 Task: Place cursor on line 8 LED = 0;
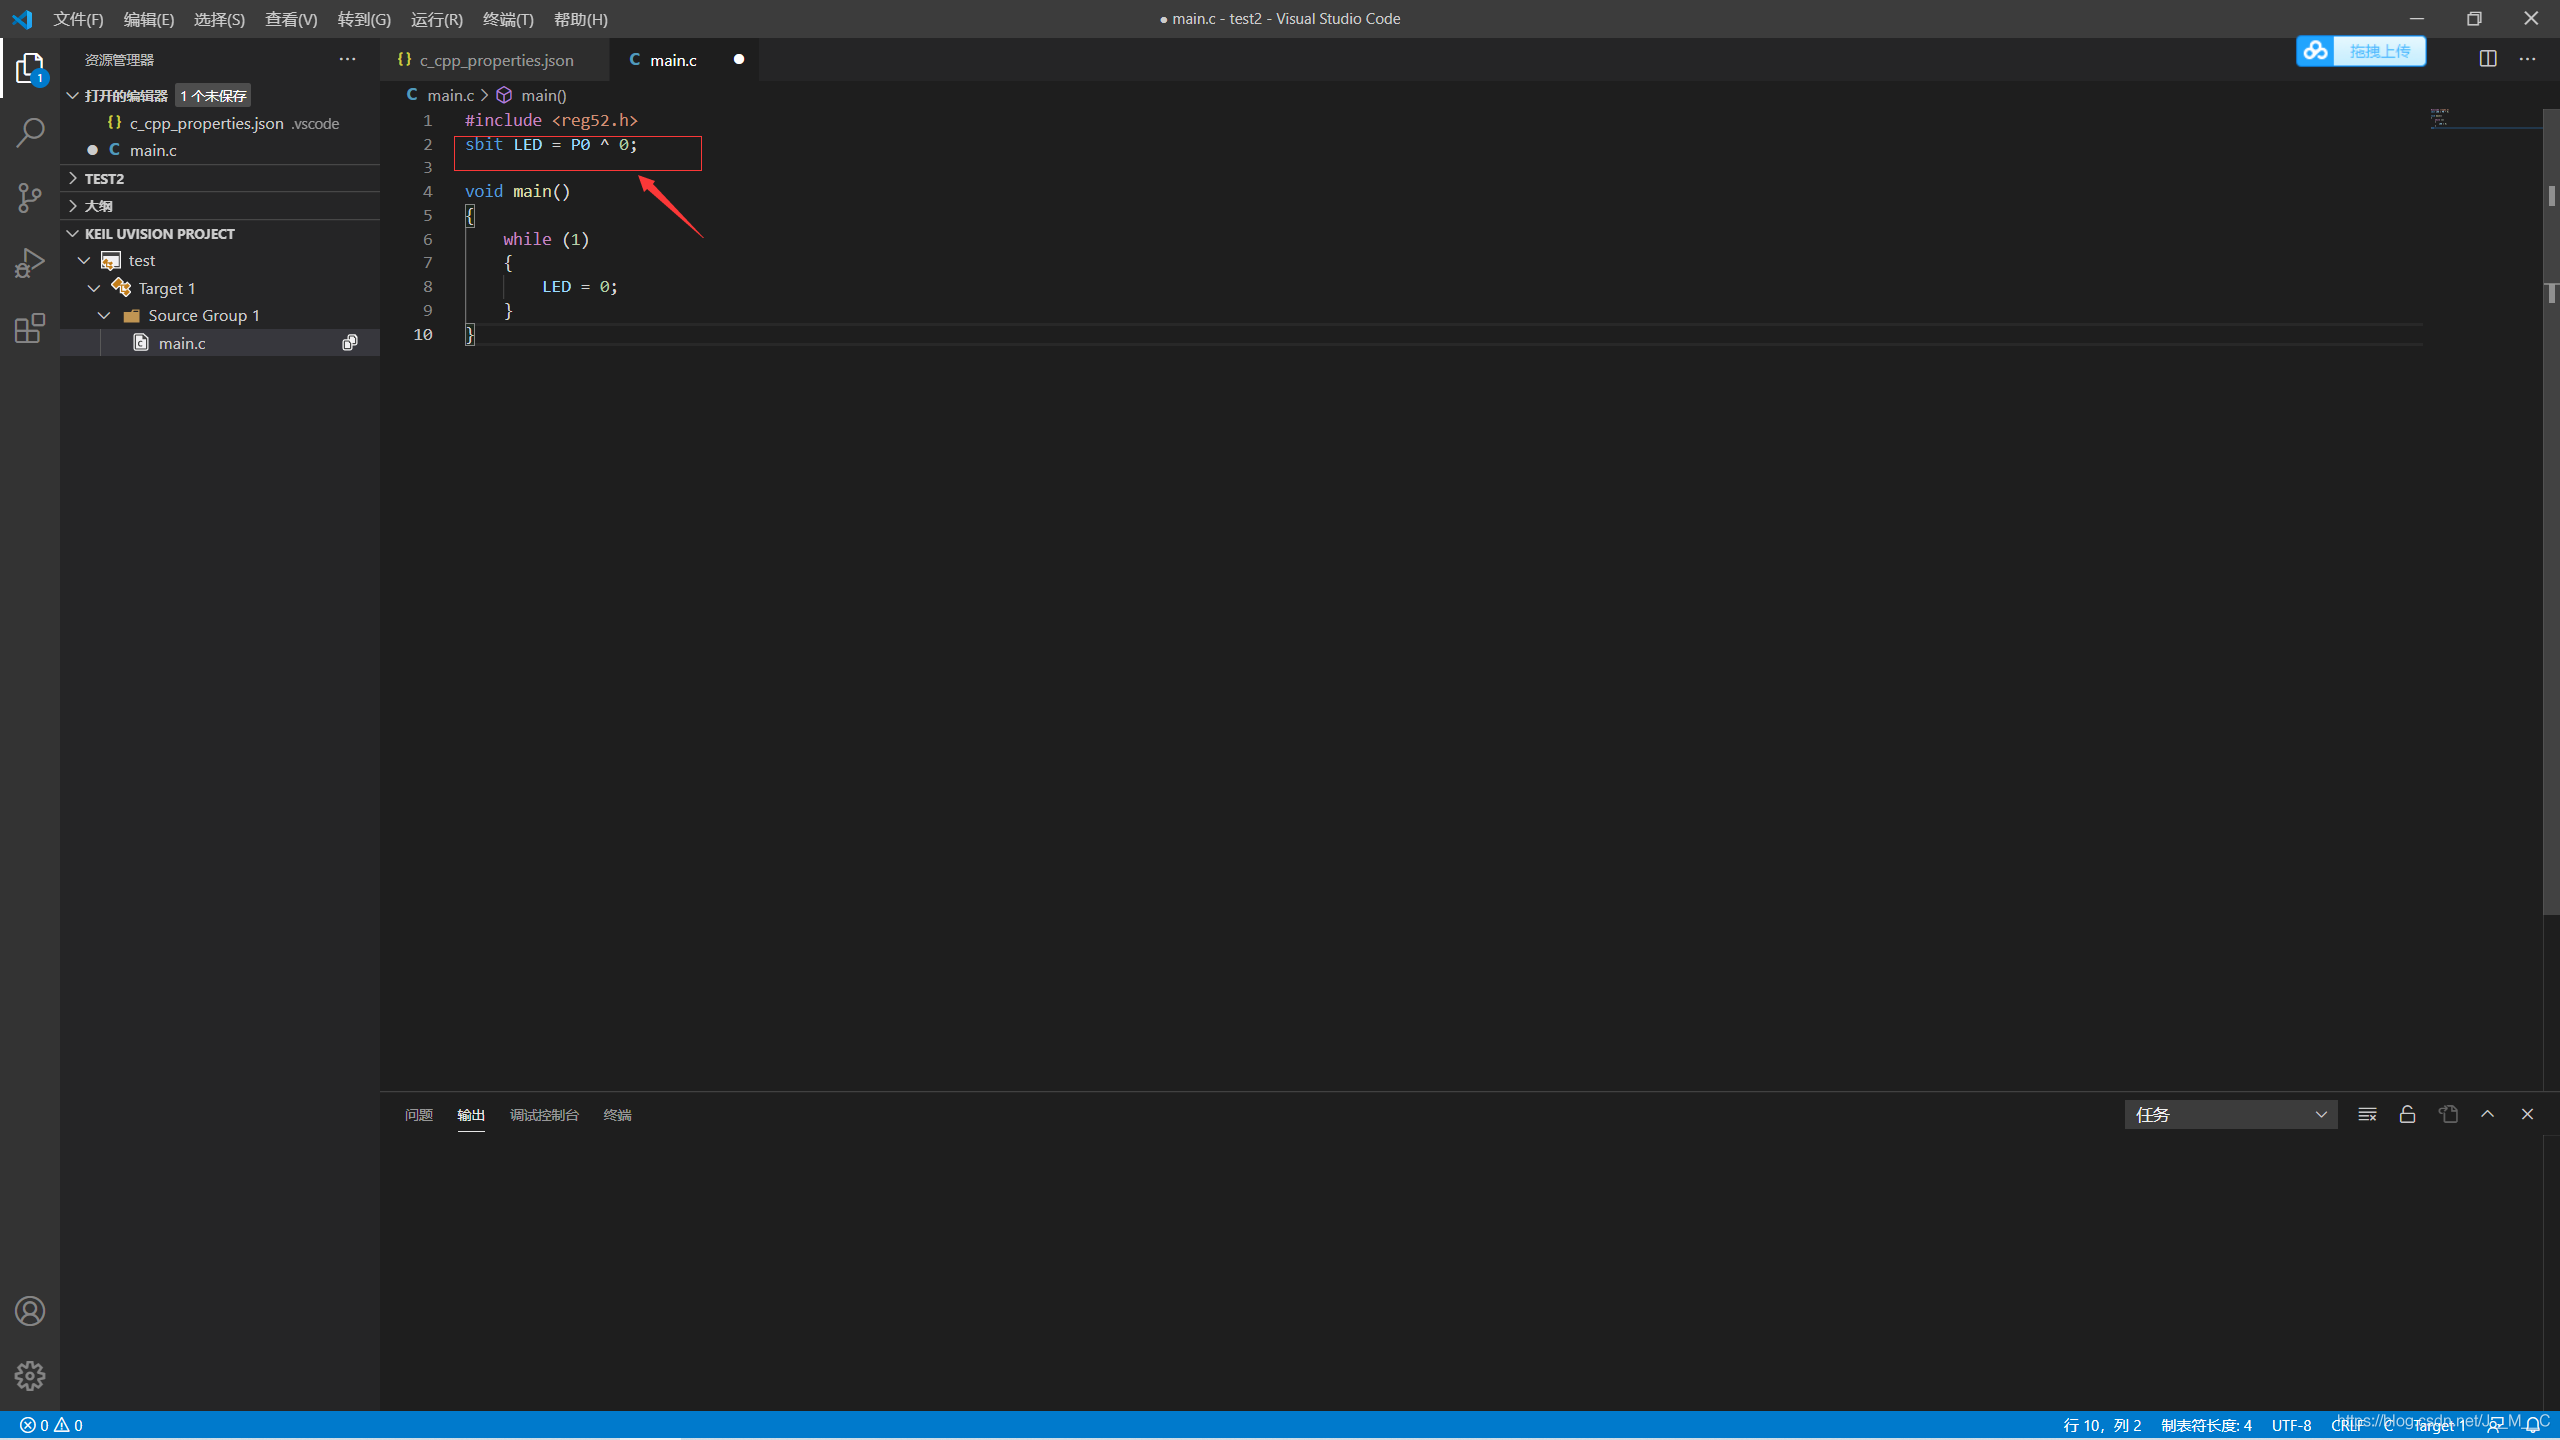580,287
